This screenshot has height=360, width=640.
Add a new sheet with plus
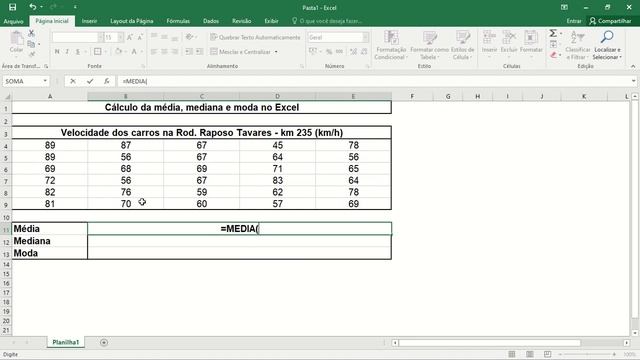pyautogui.click(x=104, y=342)
